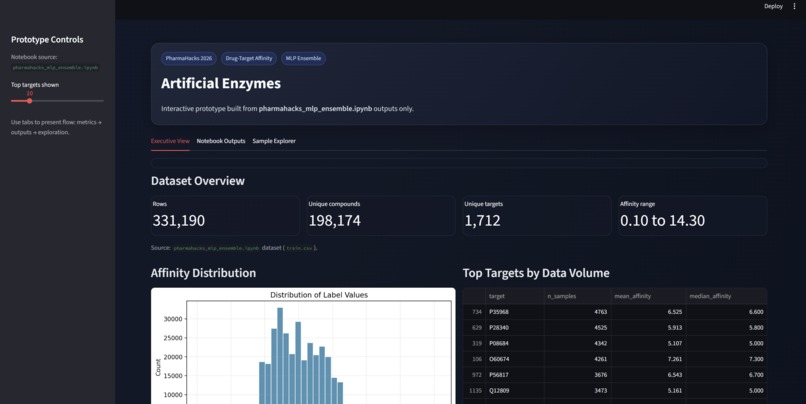Click mean_affinity value 5.913
The height and width of the screenshot is (404, 806).
coord(648,327)
